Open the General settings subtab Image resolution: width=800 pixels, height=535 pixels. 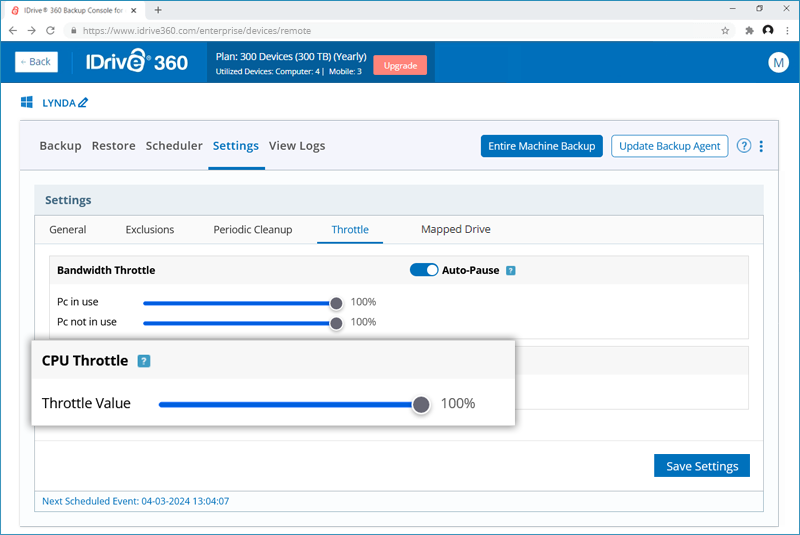pos(68,230)
